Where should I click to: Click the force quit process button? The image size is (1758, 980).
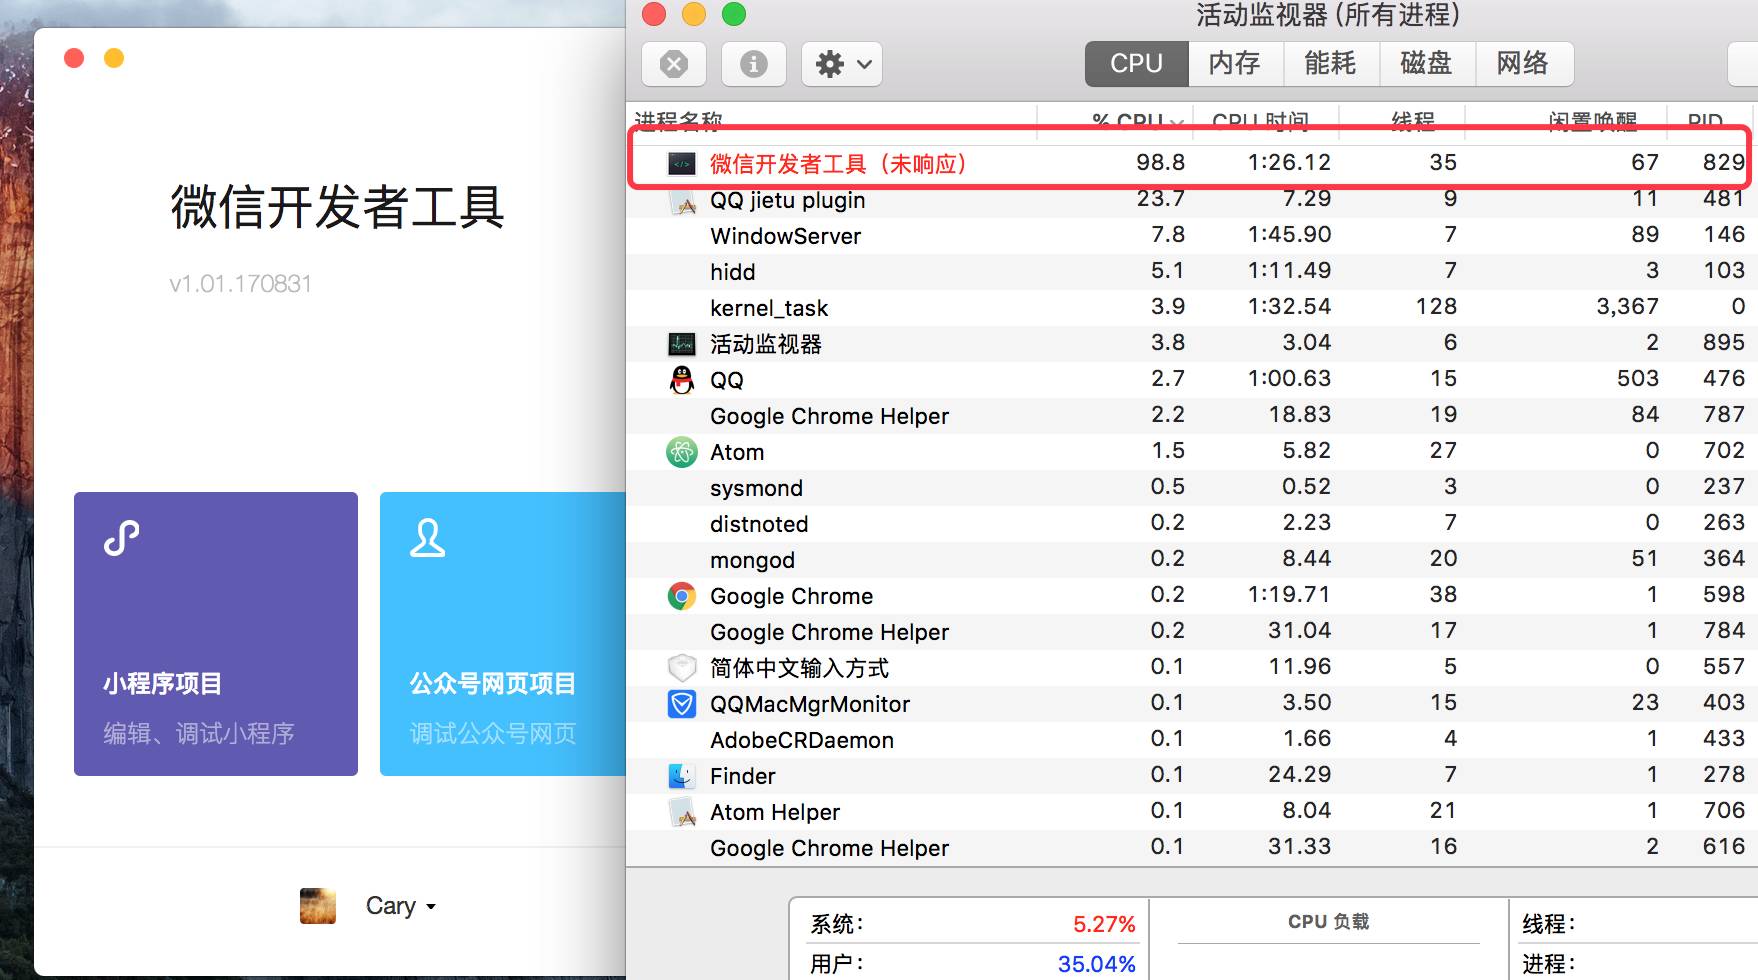point(674,65)
